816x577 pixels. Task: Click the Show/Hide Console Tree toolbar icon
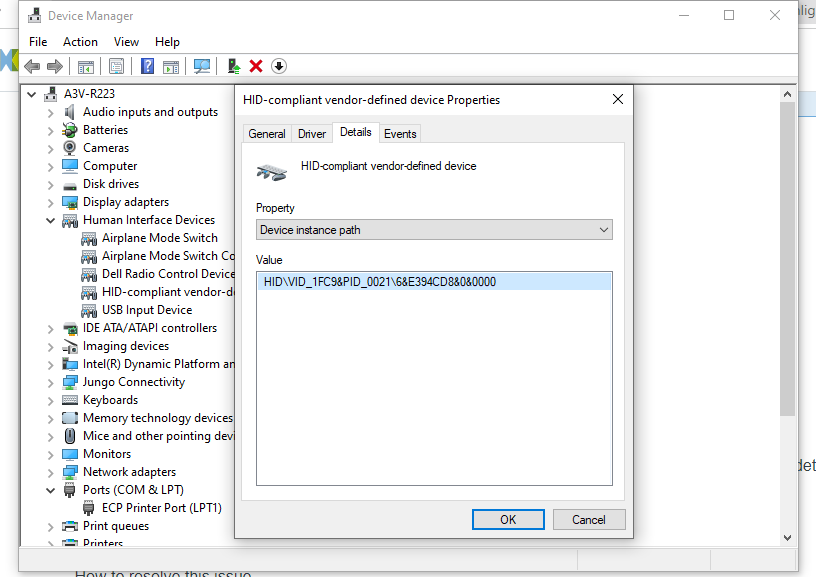click(86, 66)
